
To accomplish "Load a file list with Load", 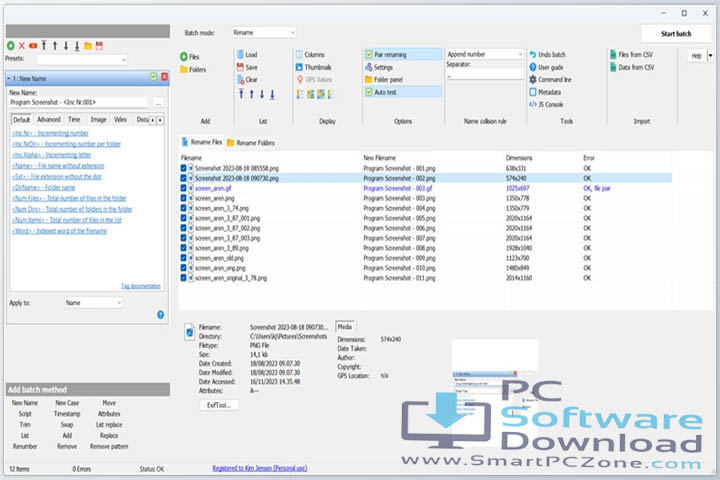I will [247, 54].
